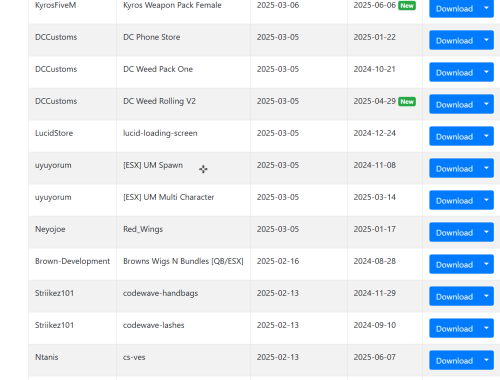The height and width of the screenshot is (380, 500).
Task: Select DCCustoms in DC Weed Rolling V2 row
Action: pos(56,101)
